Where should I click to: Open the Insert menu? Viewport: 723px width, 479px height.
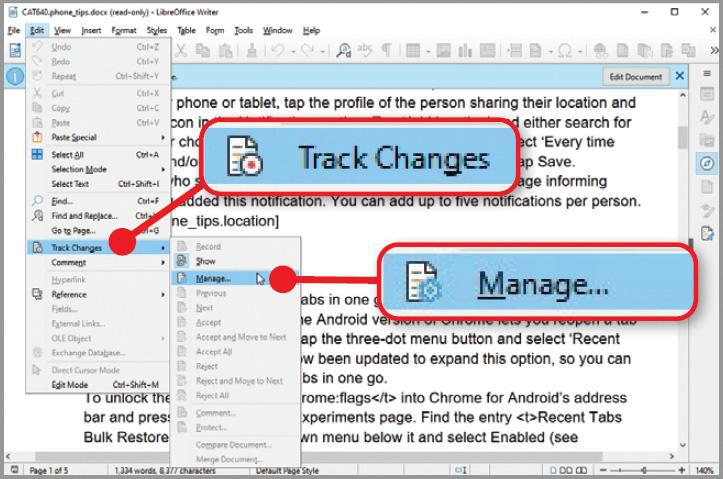click(91, 30)
